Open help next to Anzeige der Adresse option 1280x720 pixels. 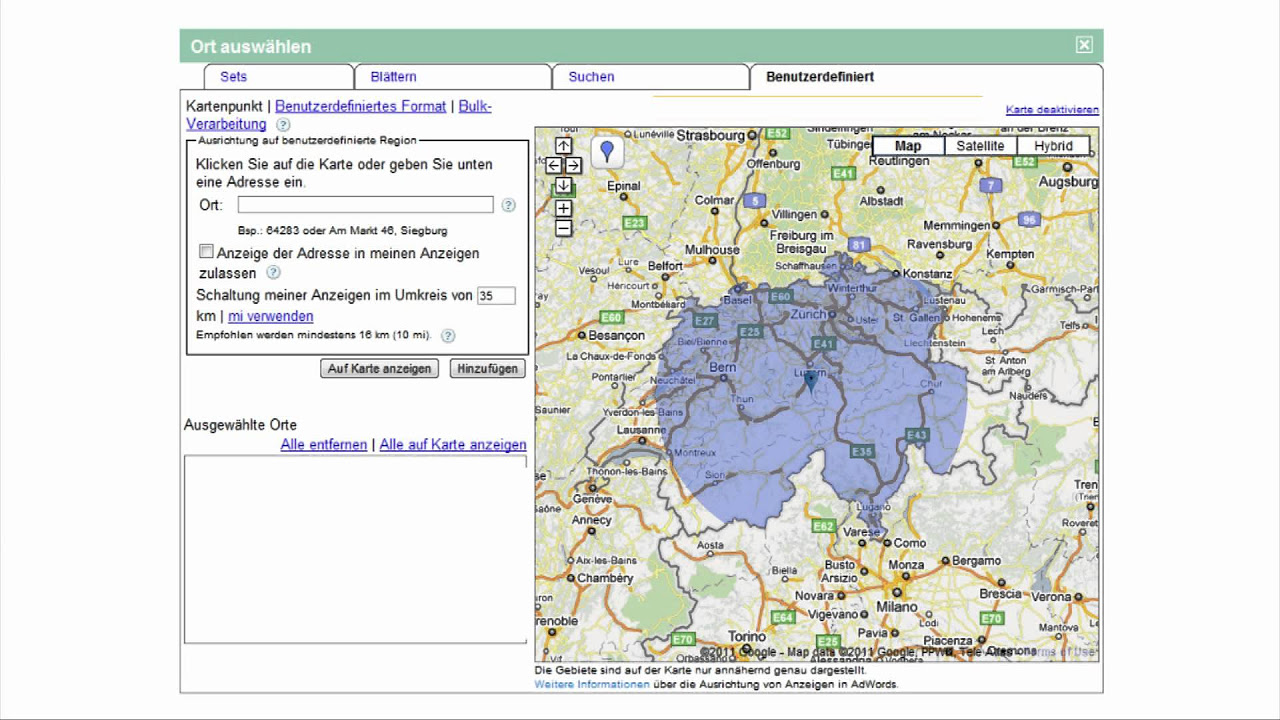coord(273,272)
